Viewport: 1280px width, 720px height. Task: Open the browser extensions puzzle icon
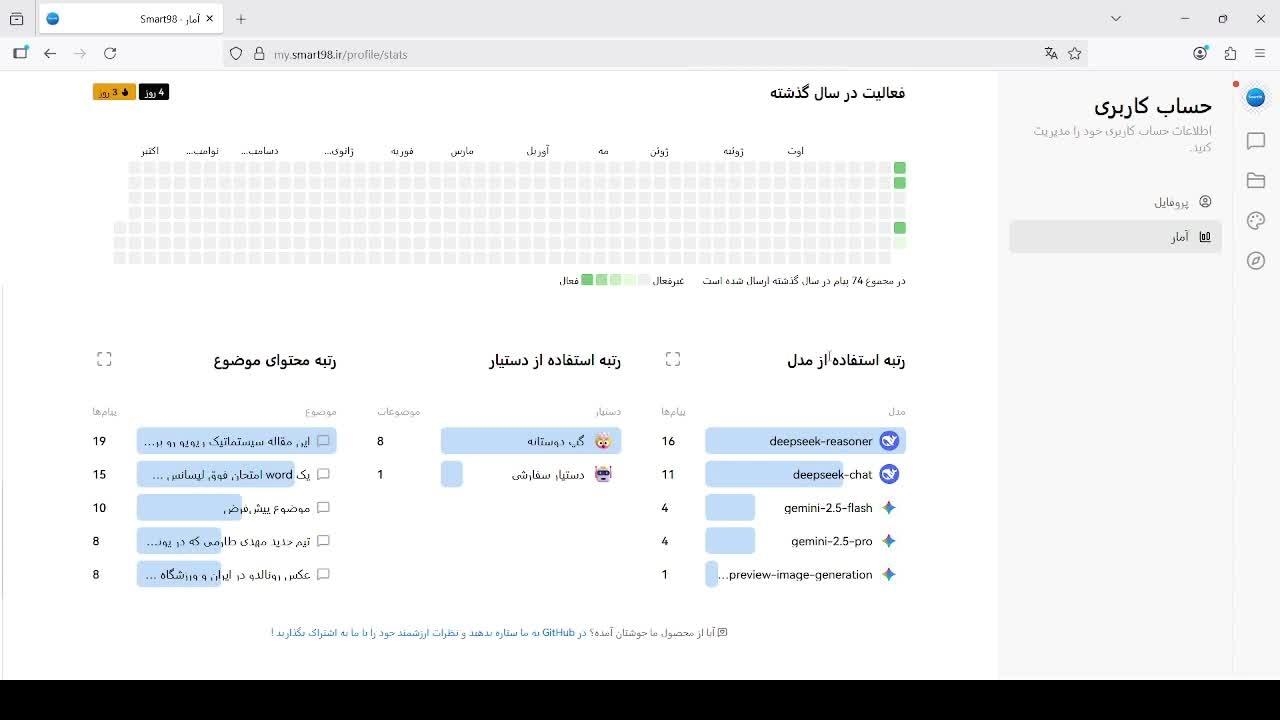(1231, 54)
